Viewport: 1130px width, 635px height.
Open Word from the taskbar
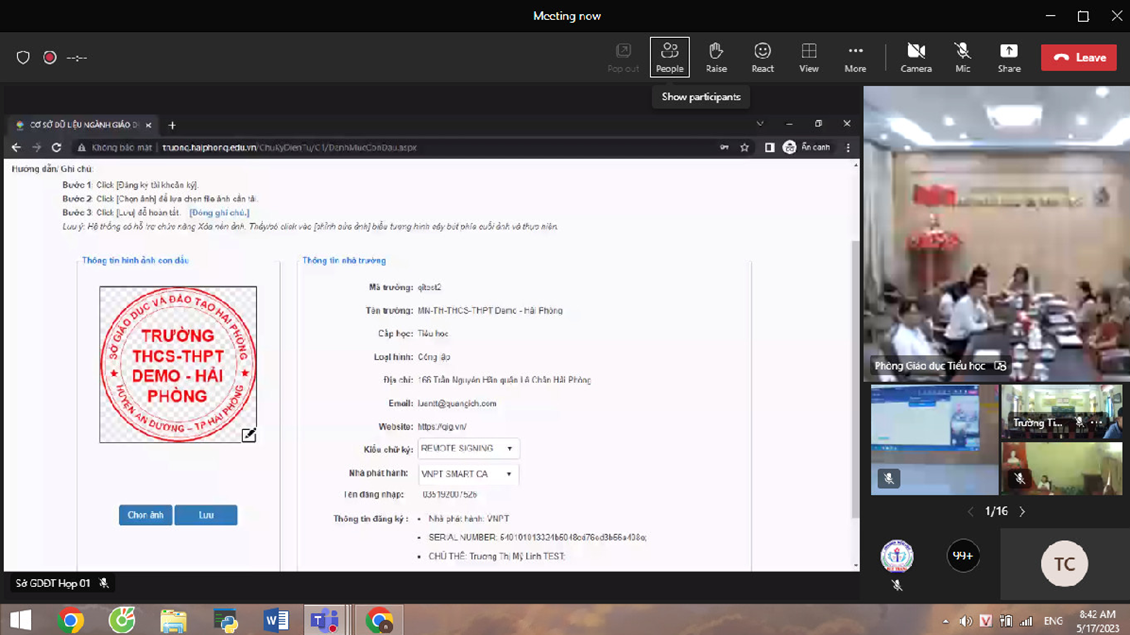(x=276, y=620)
